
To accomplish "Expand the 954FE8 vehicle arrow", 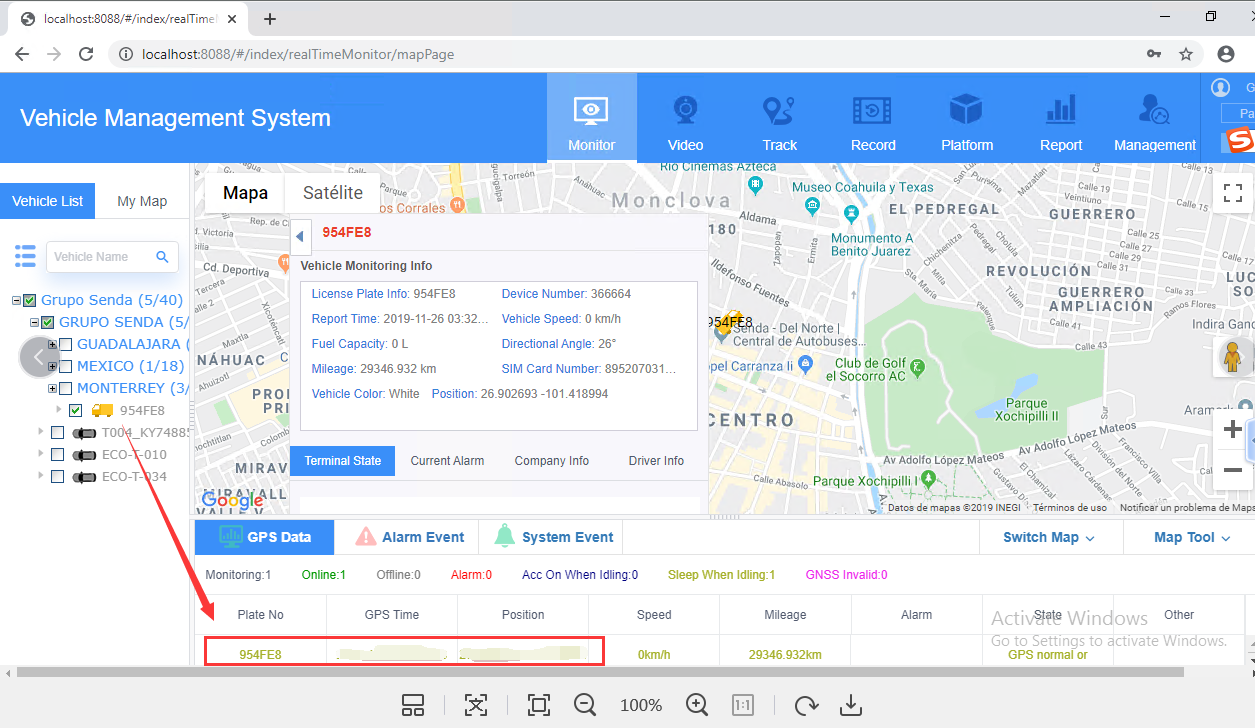I will pyautogui.click(x=58, y=410).
